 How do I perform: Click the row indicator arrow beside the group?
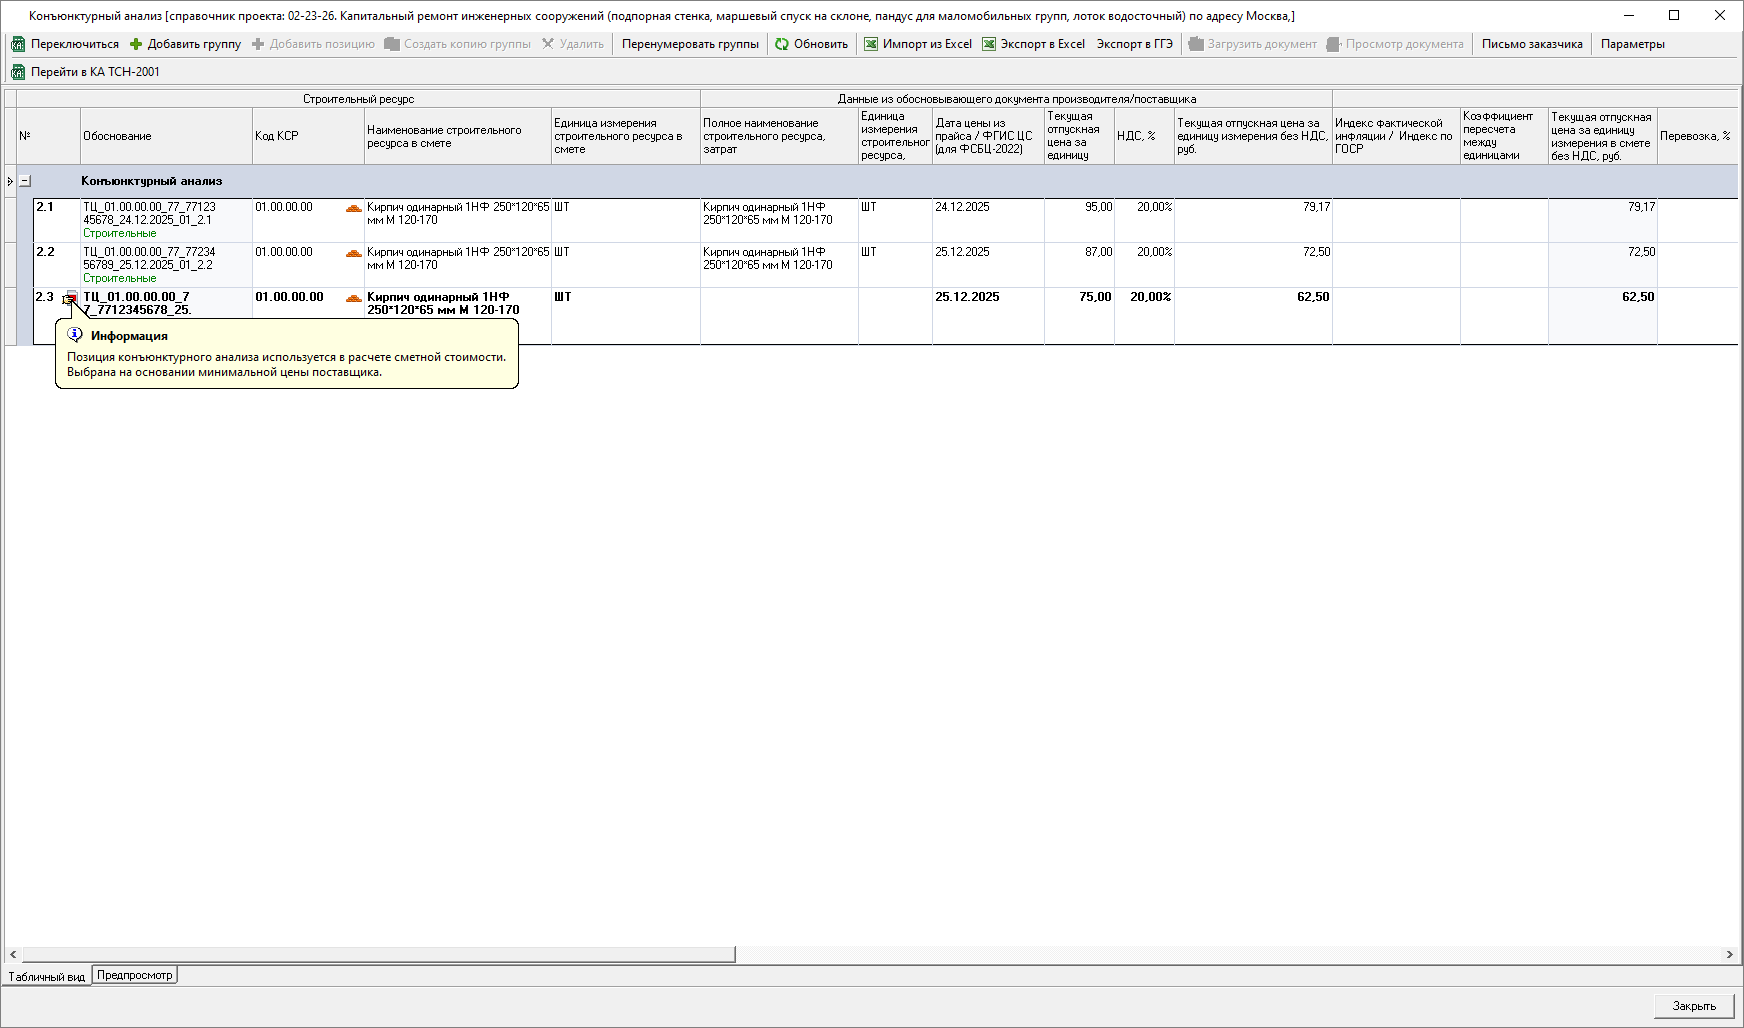[x=10, y=181]
